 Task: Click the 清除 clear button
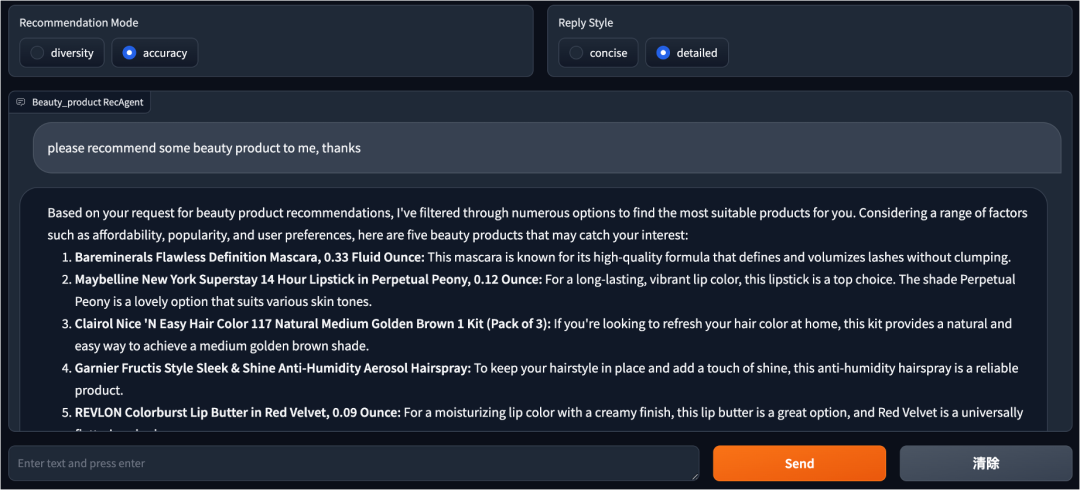pos(985,463)
